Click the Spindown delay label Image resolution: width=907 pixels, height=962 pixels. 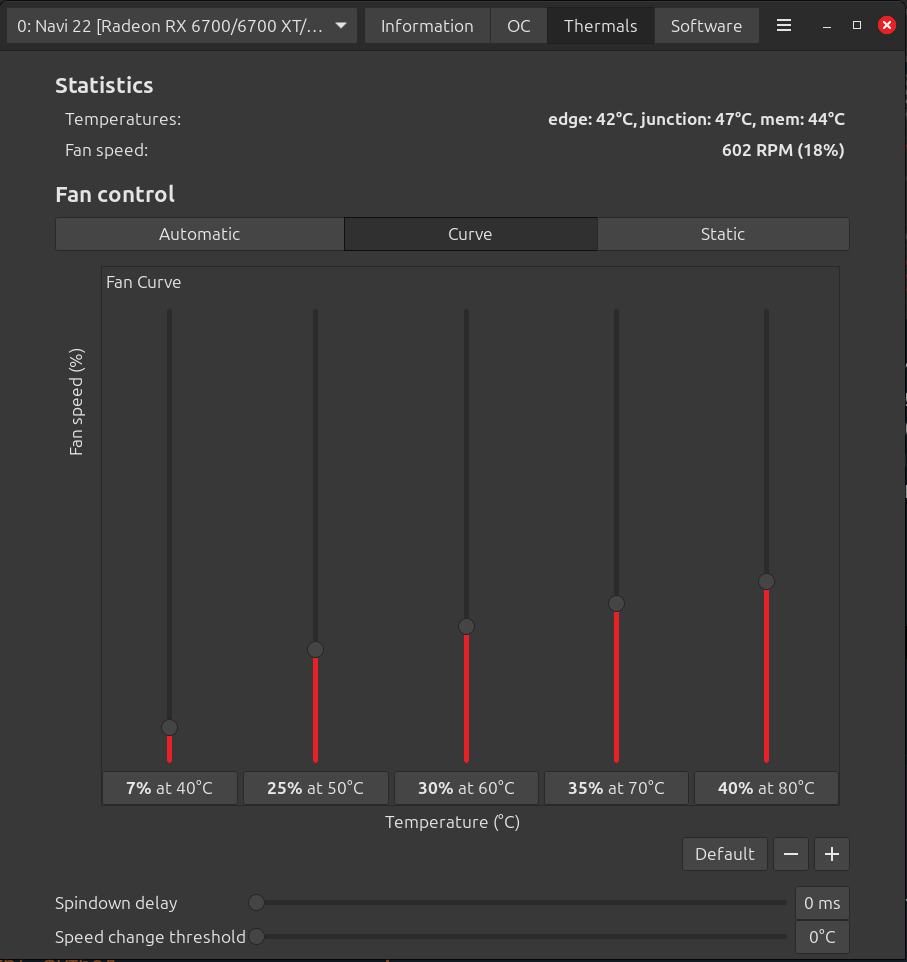tap(116, 903)
